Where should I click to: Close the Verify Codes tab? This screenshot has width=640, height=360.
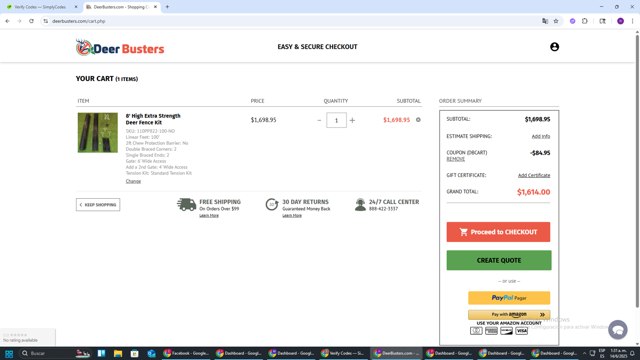coord(76,7)
